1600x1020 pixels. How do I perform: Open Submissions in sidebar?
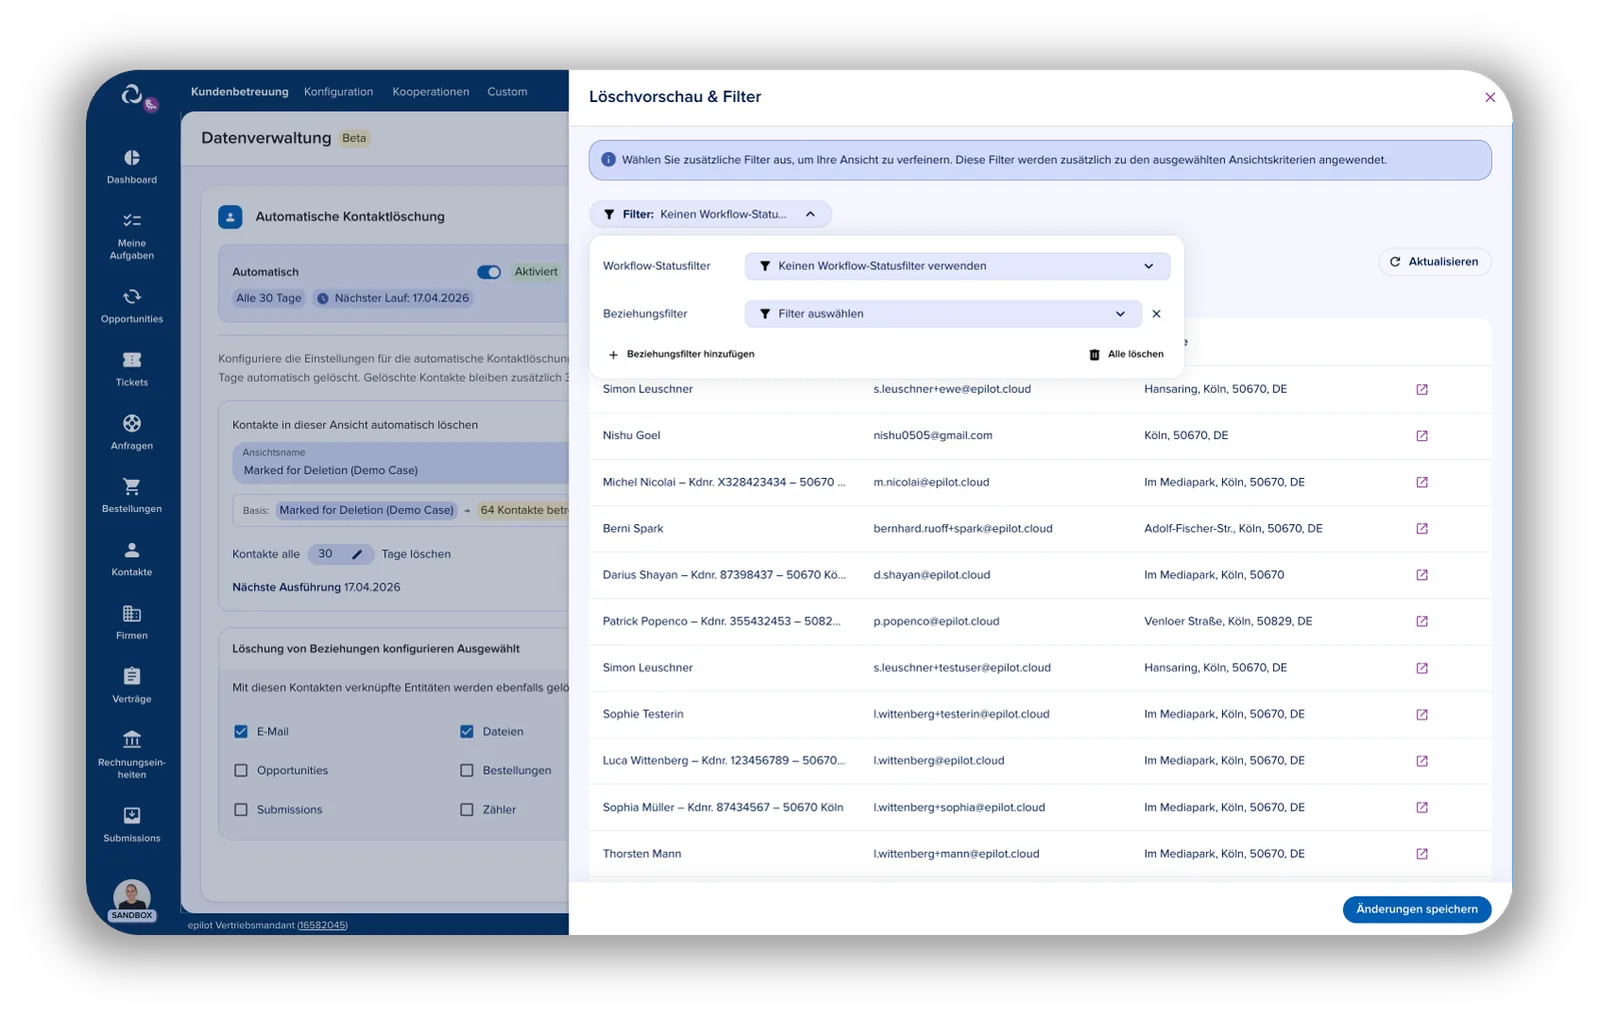click(x=132, y=825)
